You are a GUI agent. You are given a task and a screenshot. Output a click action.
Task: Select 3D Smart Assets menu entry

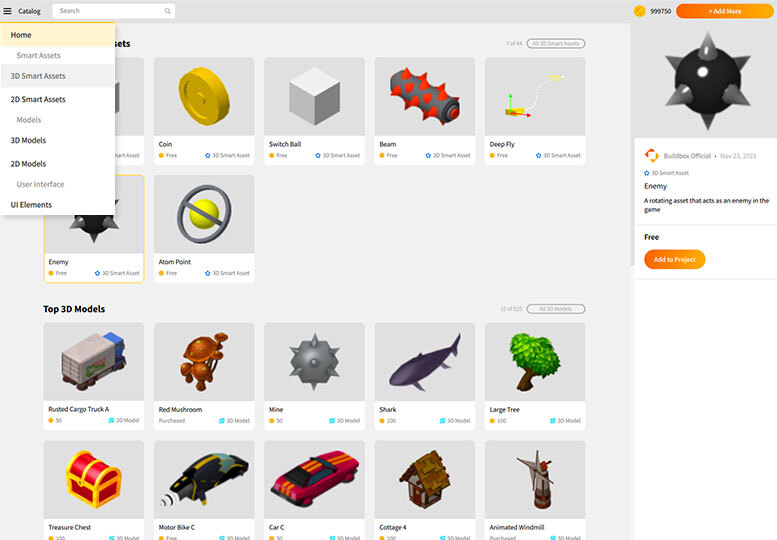point(57,76)
